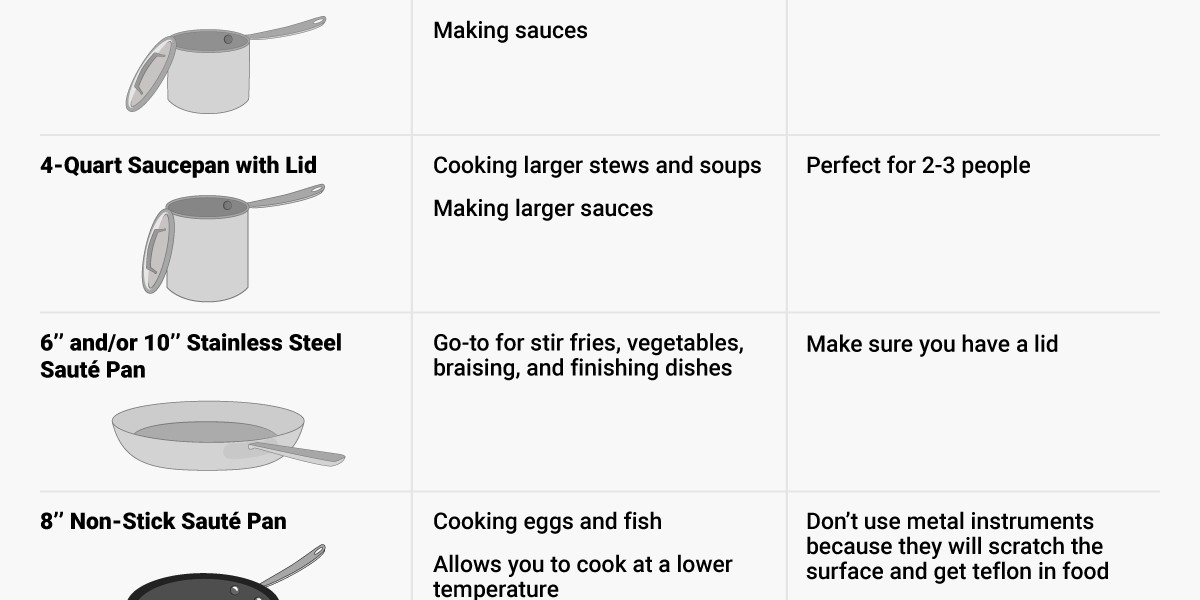Image resolution: width=1200 pixels, height=600 pixels.
Task: Click the 'Perfect for 2-3 people' note
Action: pyautogui.click(x=918, y=166)
